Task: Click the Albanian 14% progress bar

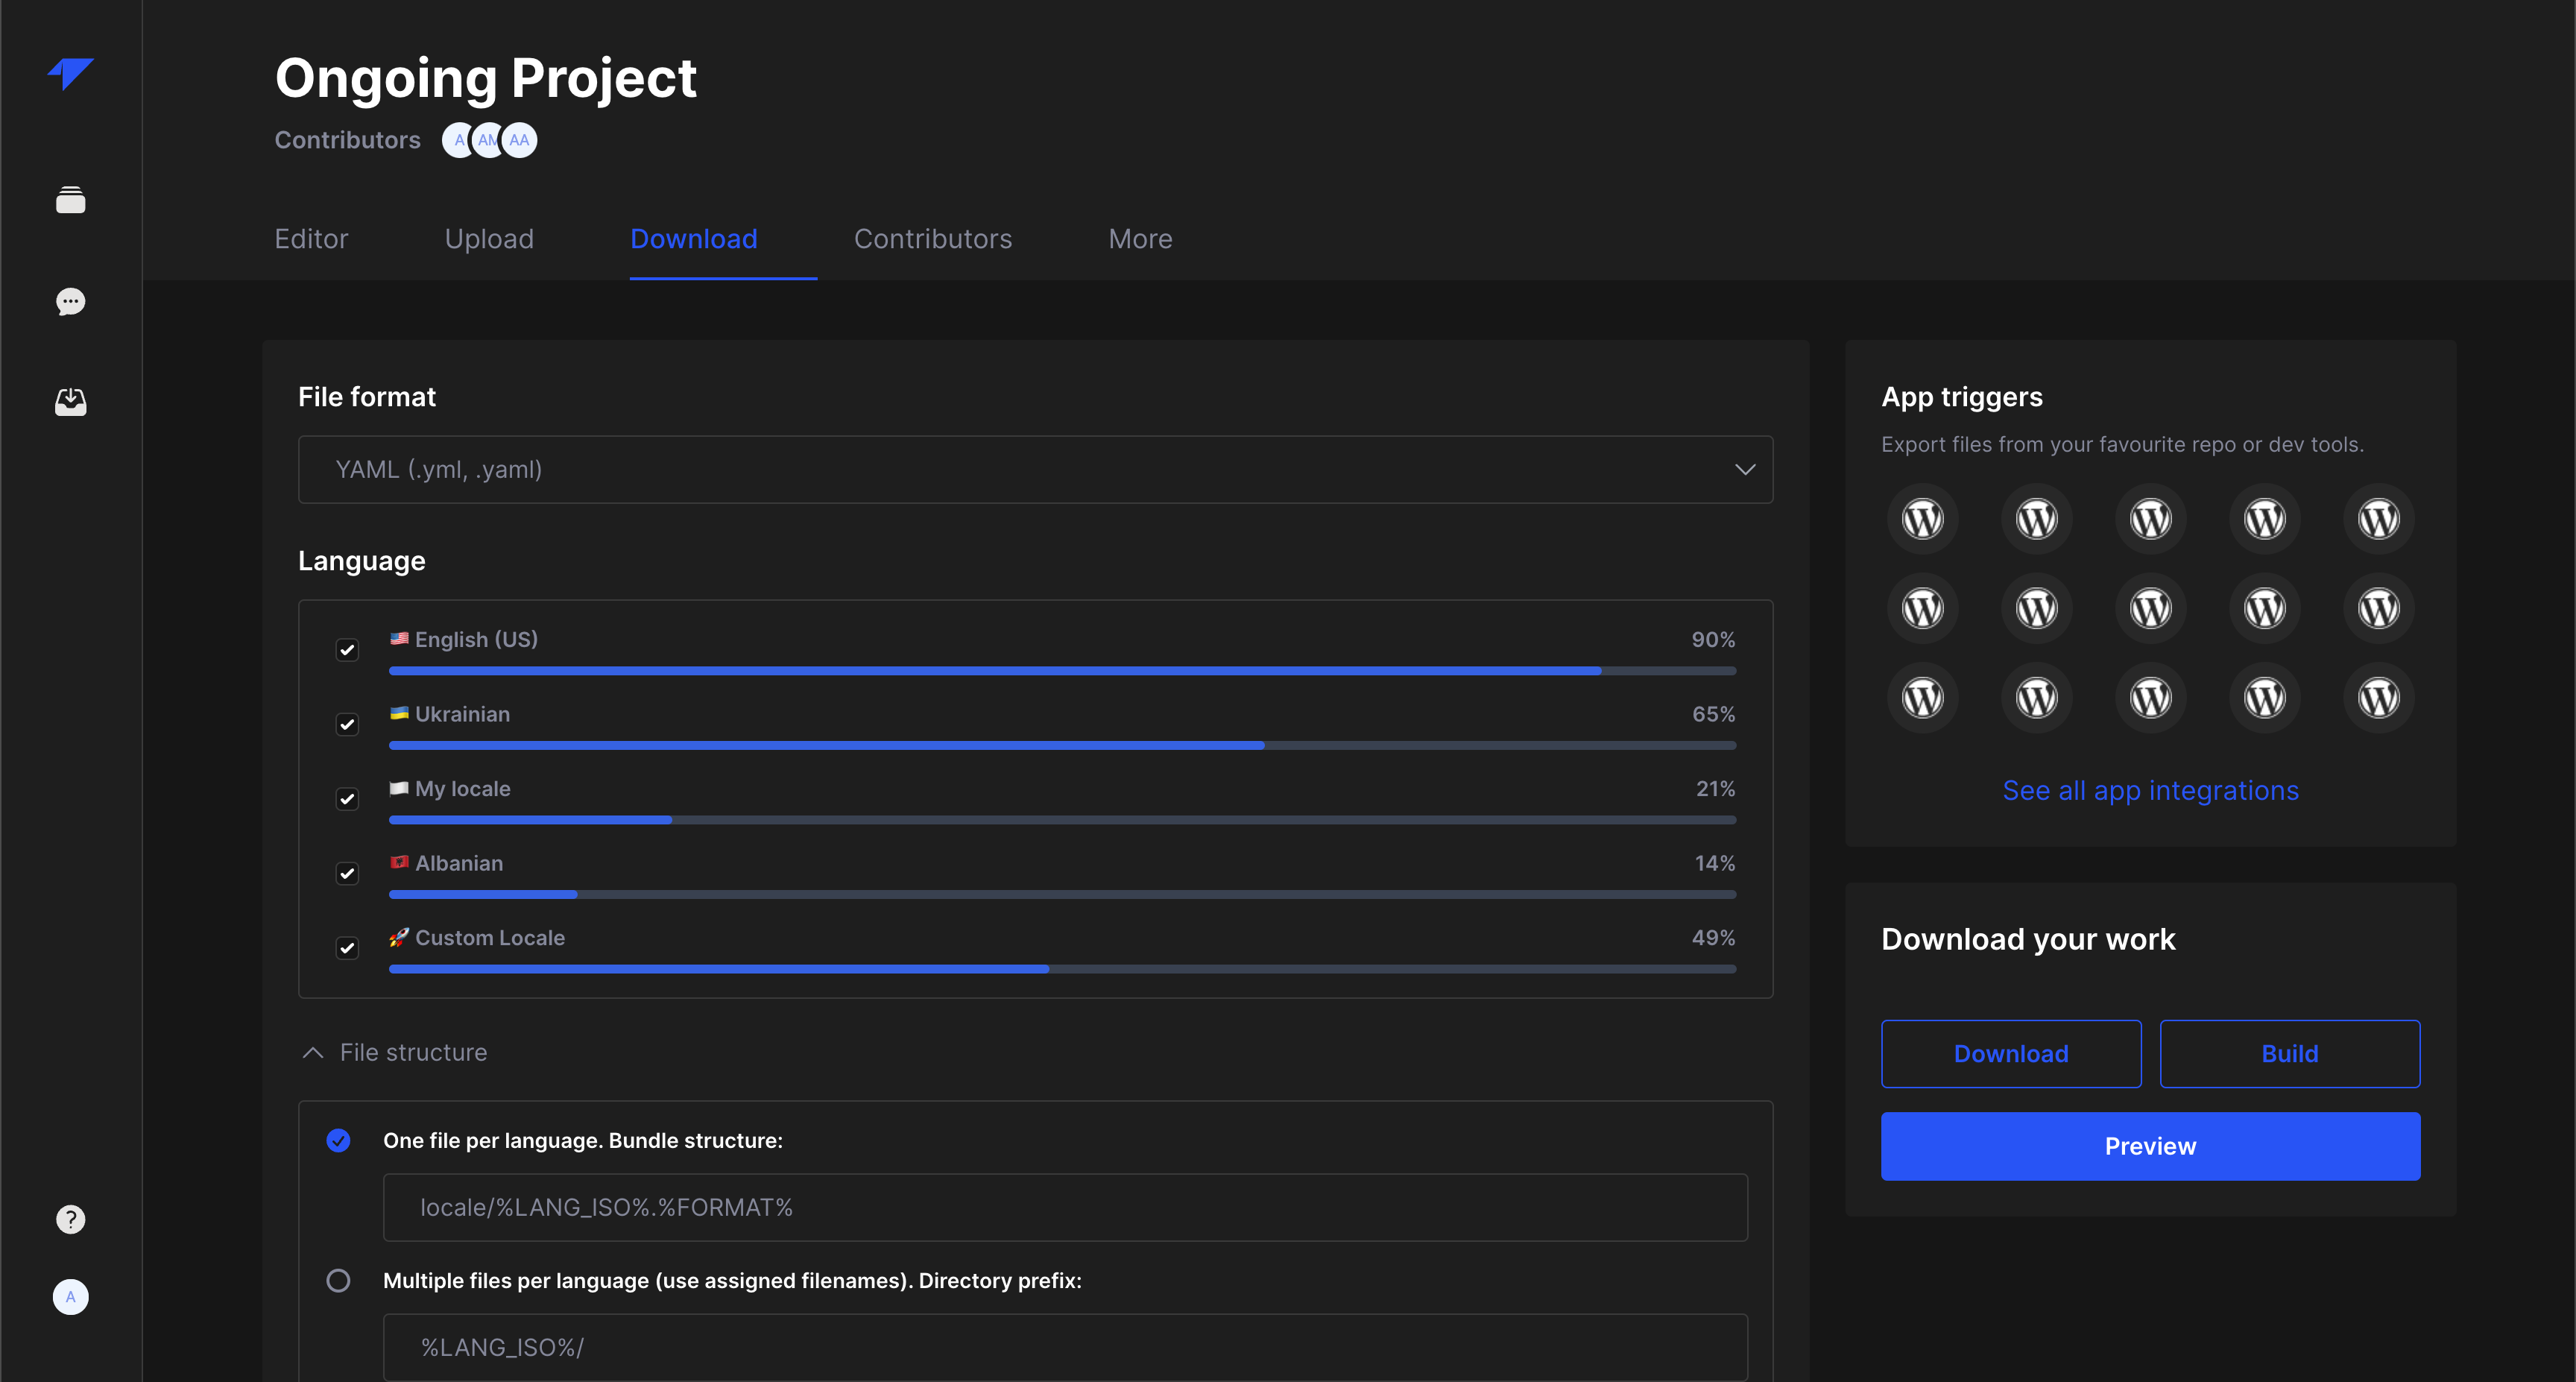Action: [x=1062, y=894]
